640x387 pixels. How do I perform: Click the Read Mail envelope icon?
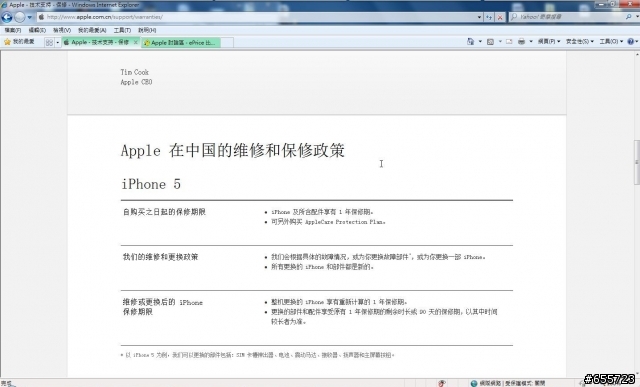pos(509,42)
